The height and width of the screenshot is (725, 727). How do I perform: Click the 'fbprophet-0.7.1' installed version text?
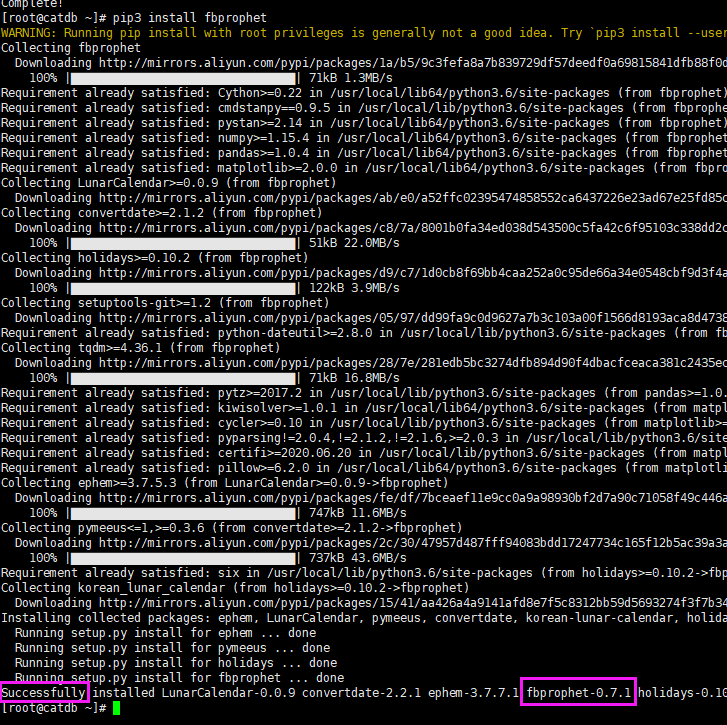579,693
